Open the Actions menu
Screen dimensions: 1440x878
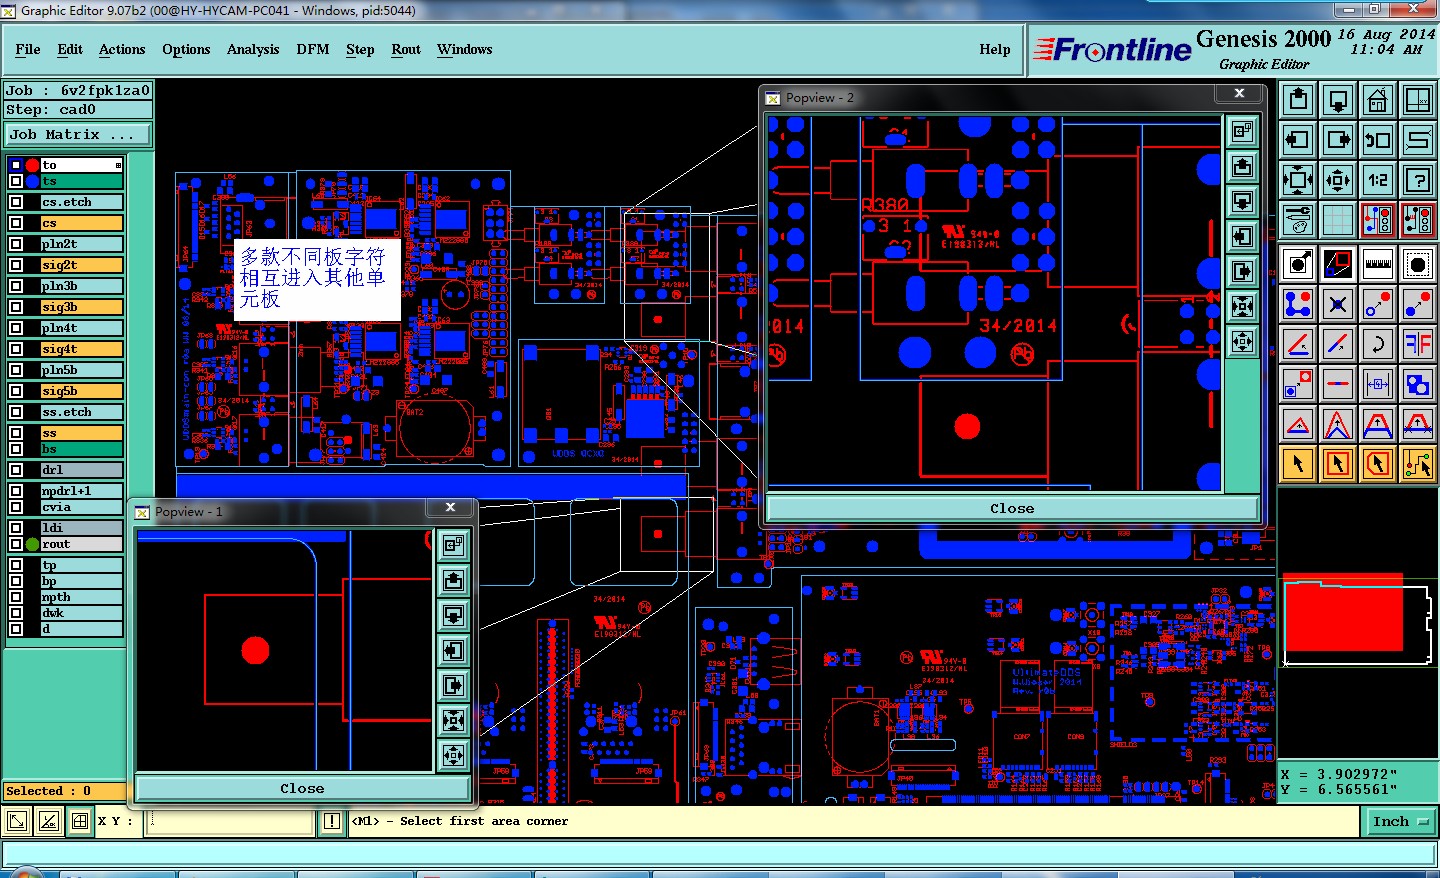click(122, 49)
